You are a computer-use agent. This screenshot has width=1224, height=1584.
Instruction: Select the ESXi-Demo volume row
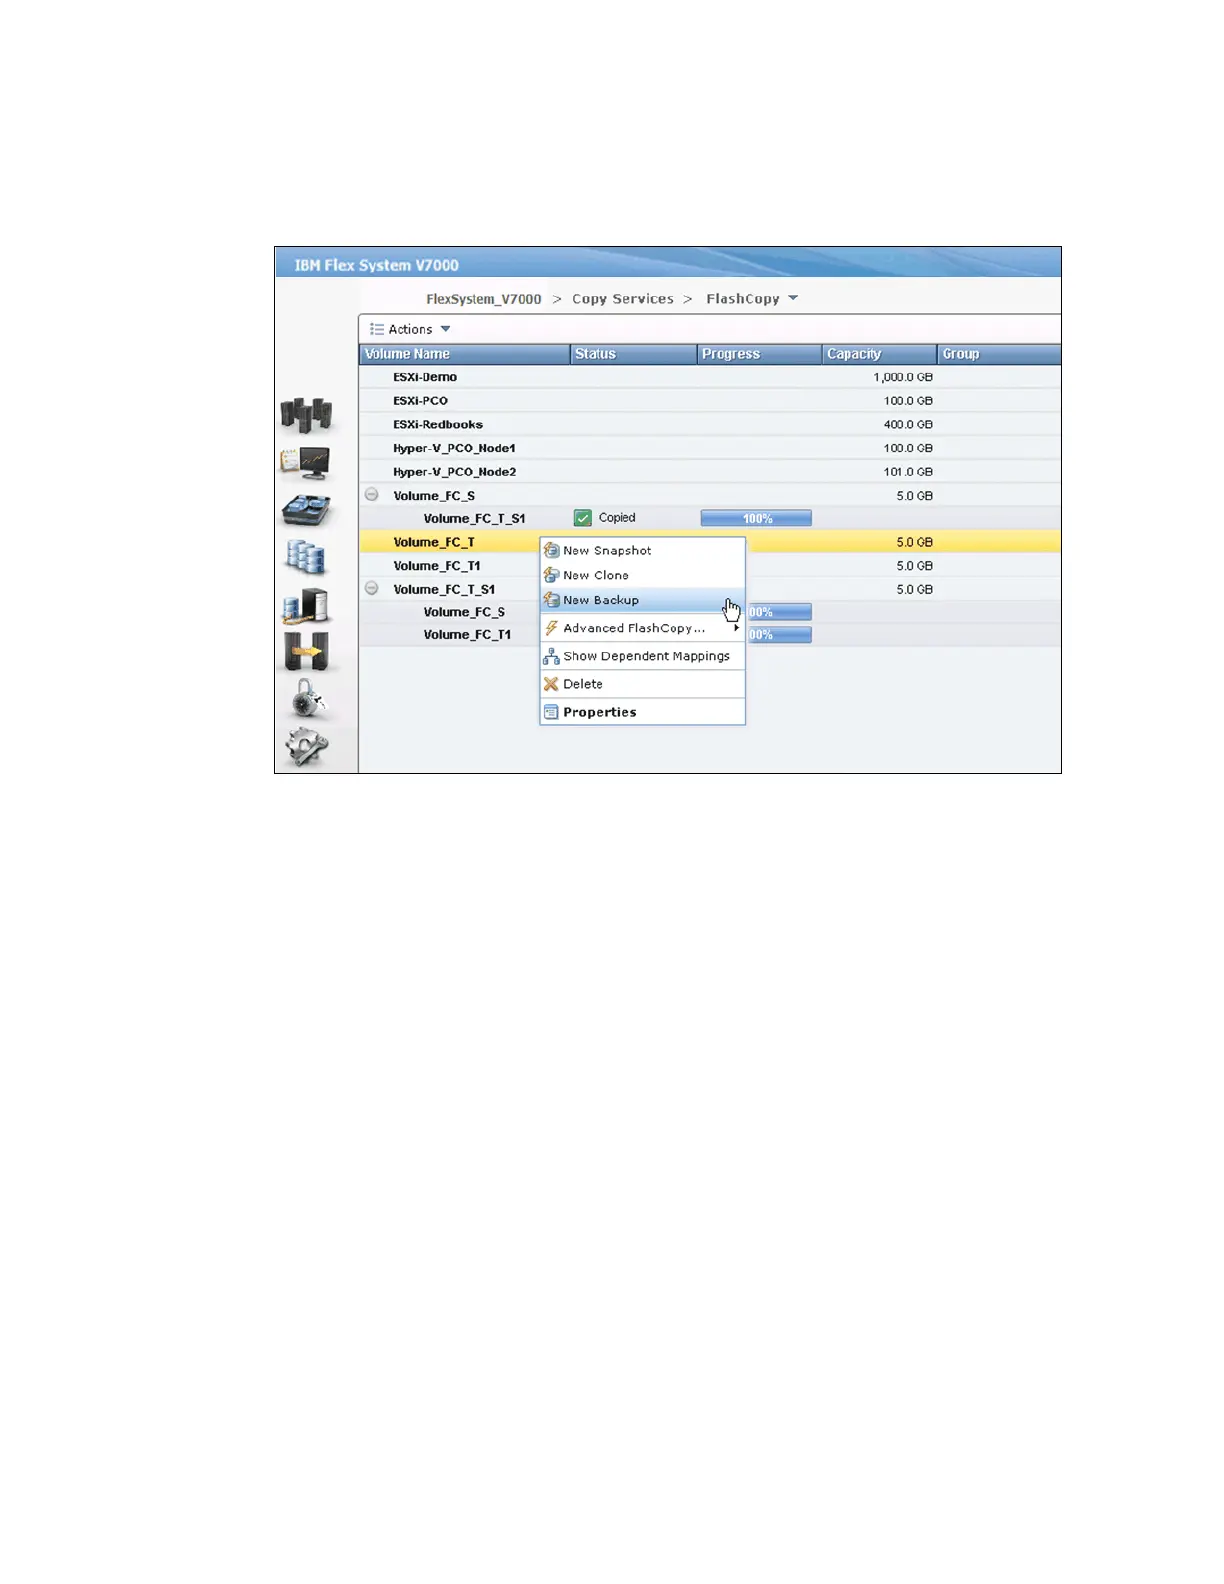coord(710,377)
